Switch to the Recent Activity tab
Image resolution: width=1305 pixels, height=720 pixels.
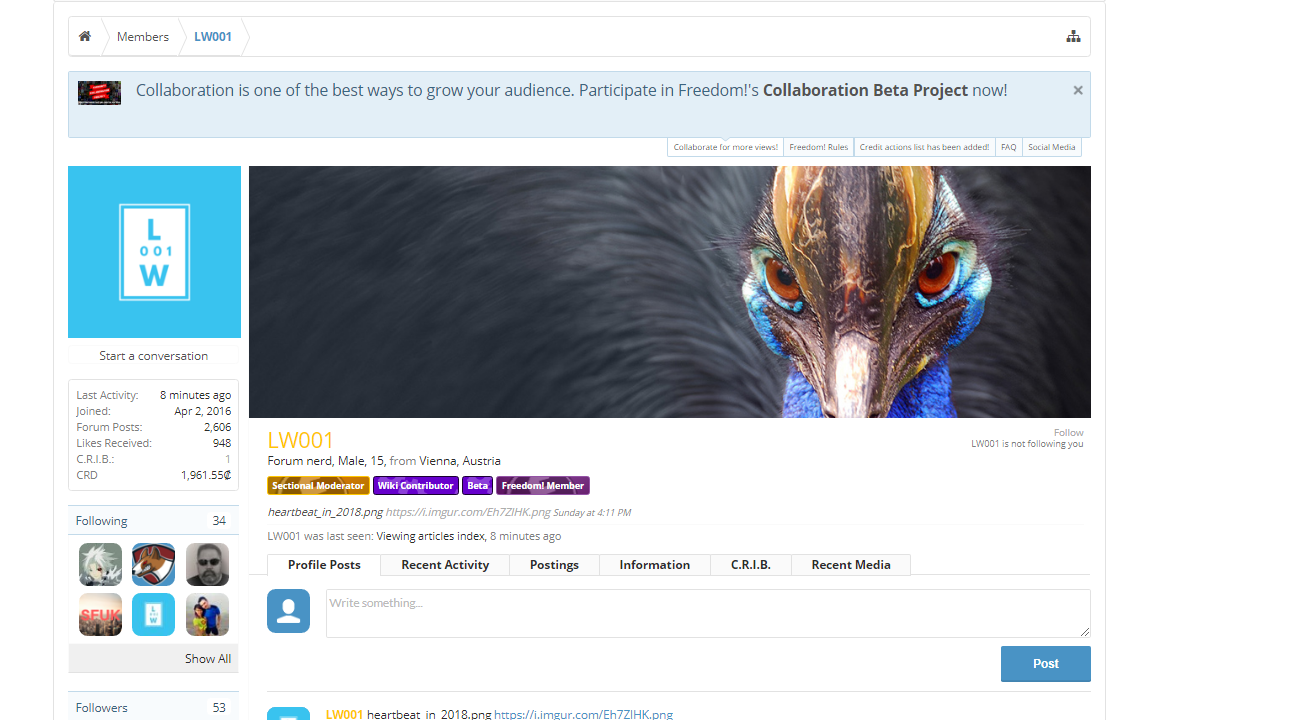[445, 565]
